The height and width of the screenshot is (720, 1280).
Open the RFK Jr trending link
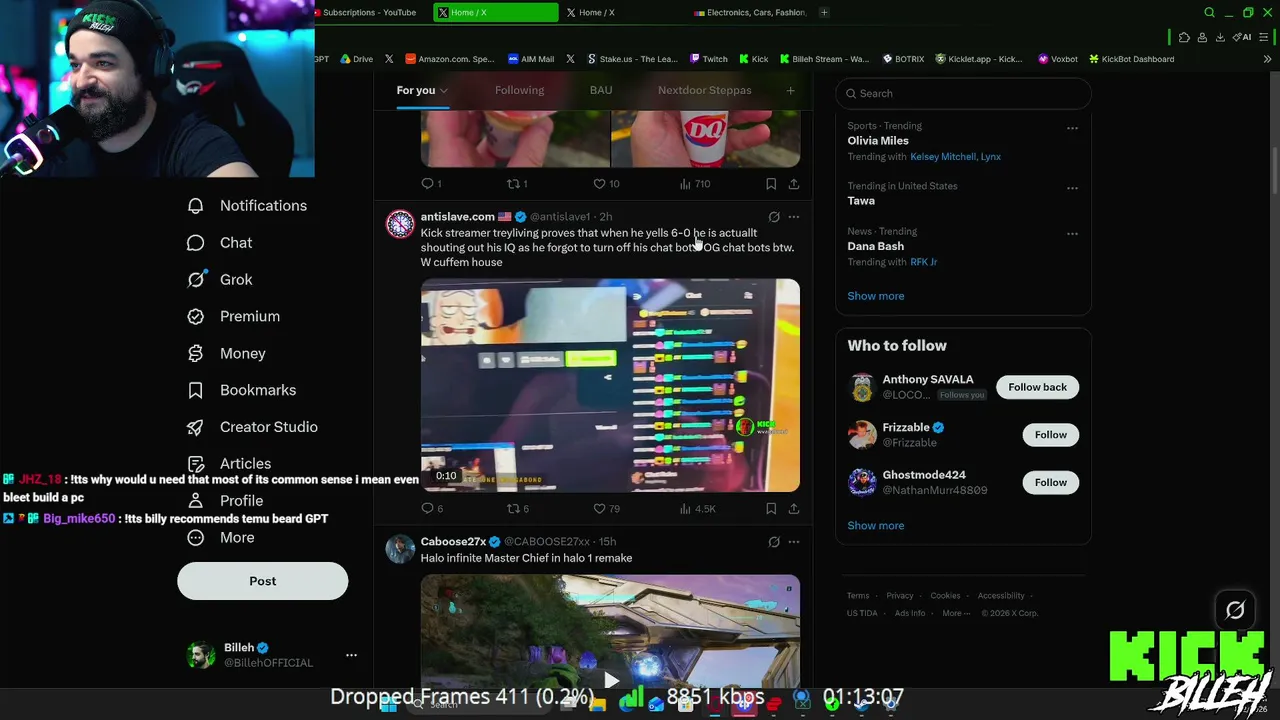[x=923, y=262]
